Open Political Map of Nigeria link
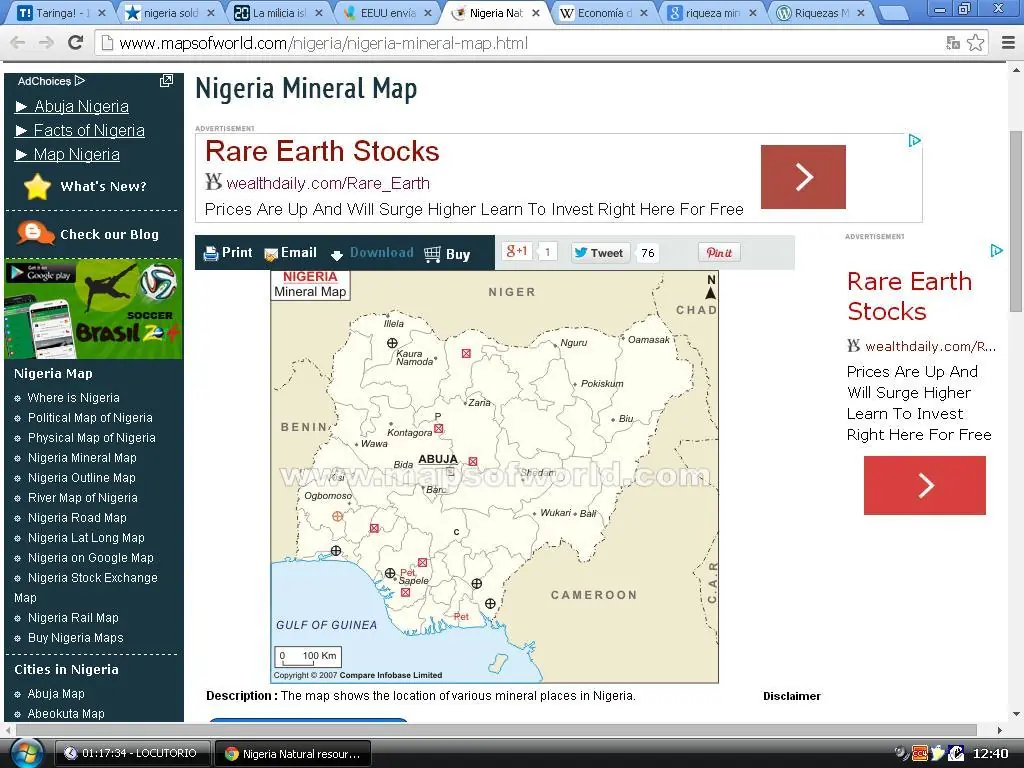This screenshot has width=1024, height=768. (90, 418)
